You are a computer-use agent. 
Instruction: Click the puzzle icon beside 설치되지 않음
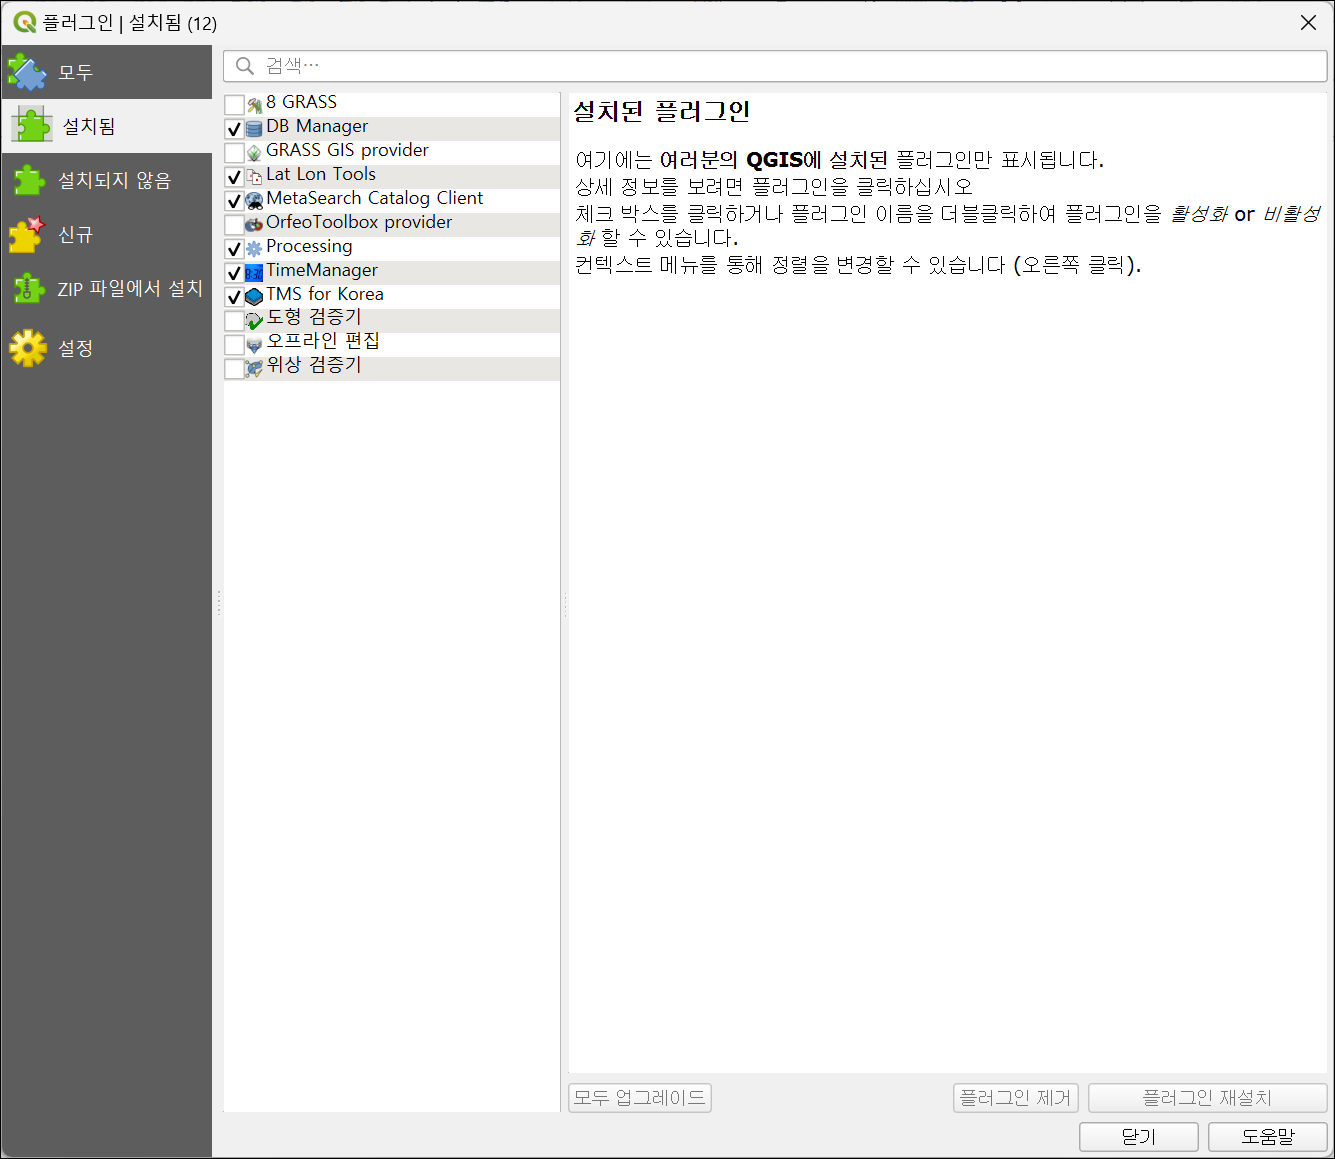pyautogui.click(x=27, y=180)
